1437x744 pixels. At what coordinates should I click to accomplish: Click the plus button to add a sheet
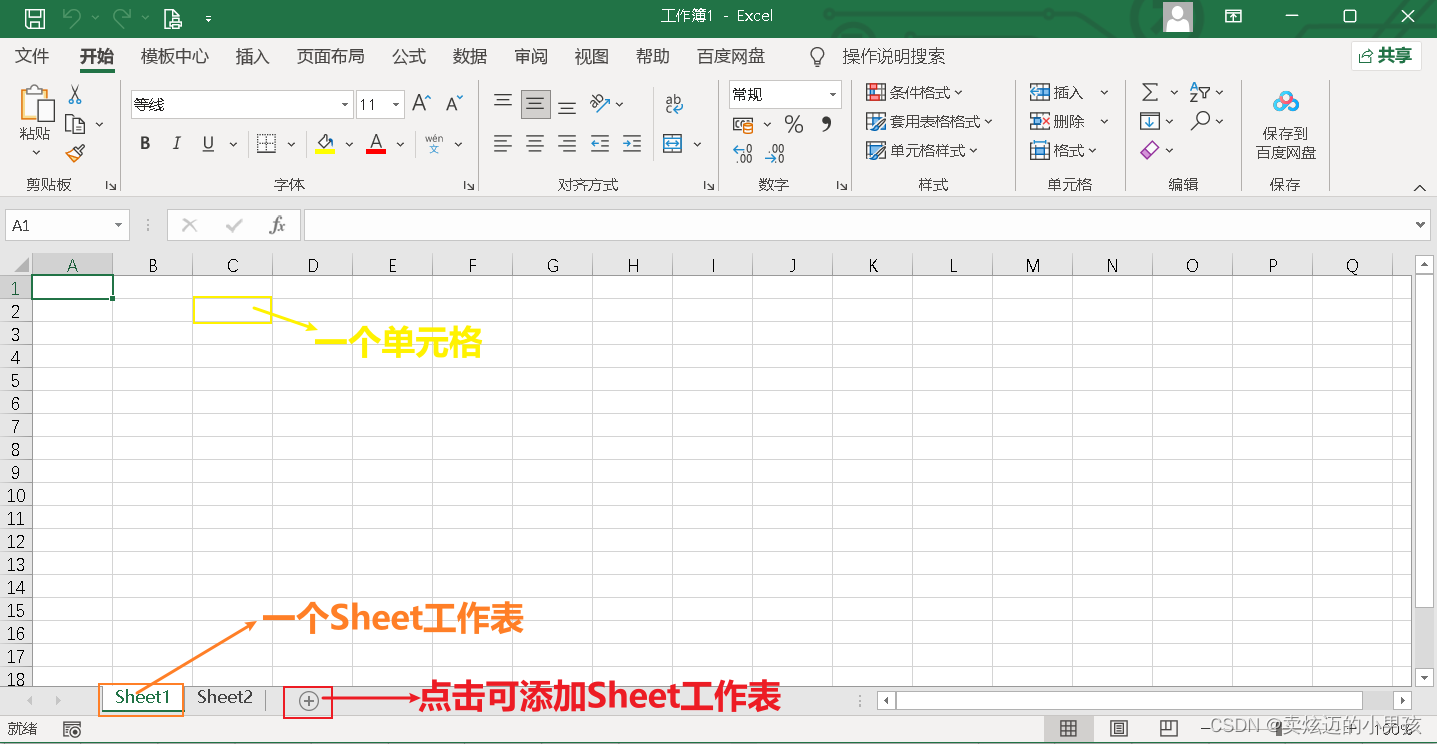307,698
